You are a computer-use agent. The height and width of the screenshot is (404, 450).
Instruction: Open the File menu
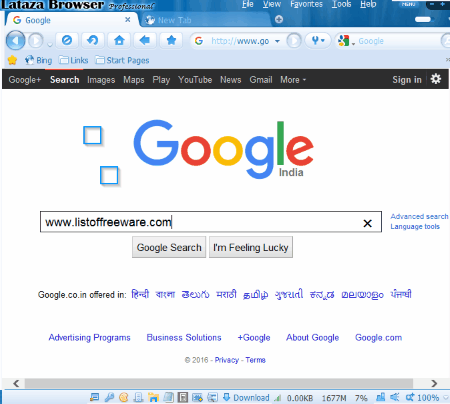click(x=248, y=4)
